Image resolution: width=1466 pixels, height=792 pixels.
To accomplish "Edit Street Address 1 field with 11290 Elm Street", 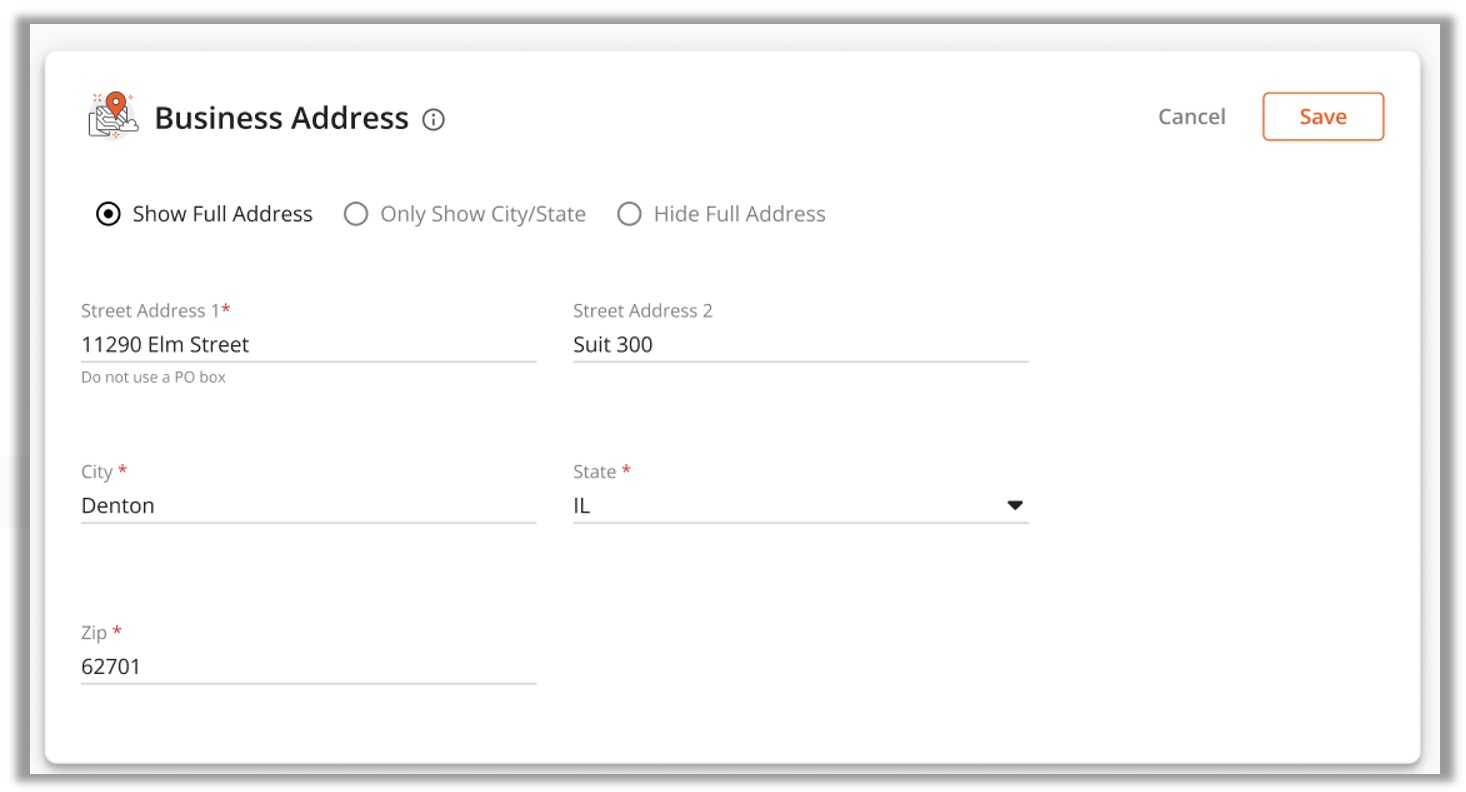I will 308,344.
